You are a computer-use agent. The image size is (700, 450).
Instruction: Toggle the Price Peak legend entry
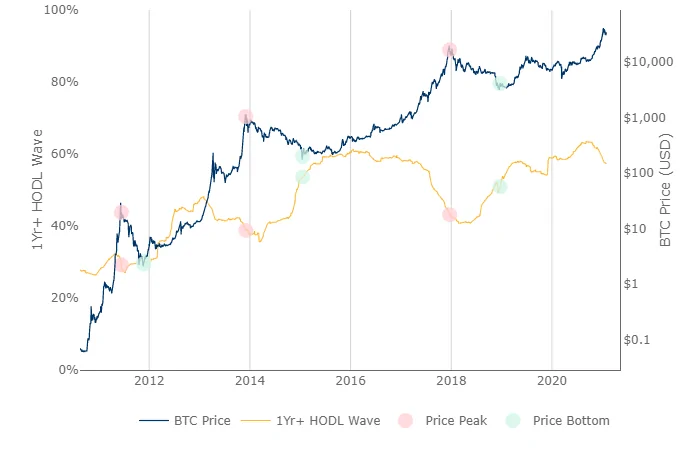(442, 421)
